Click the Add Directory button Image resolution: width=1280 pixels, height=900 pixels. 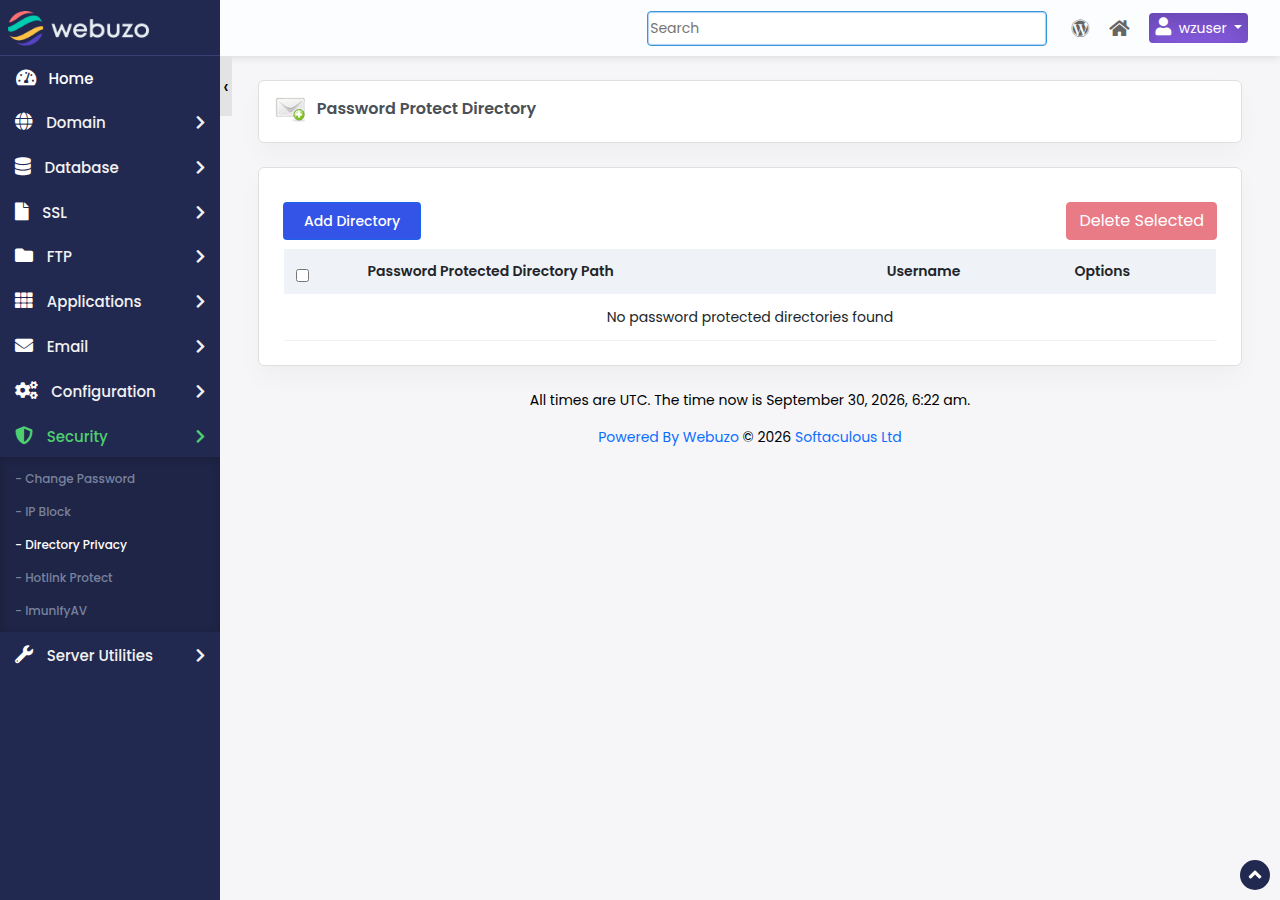pos(352,221)
